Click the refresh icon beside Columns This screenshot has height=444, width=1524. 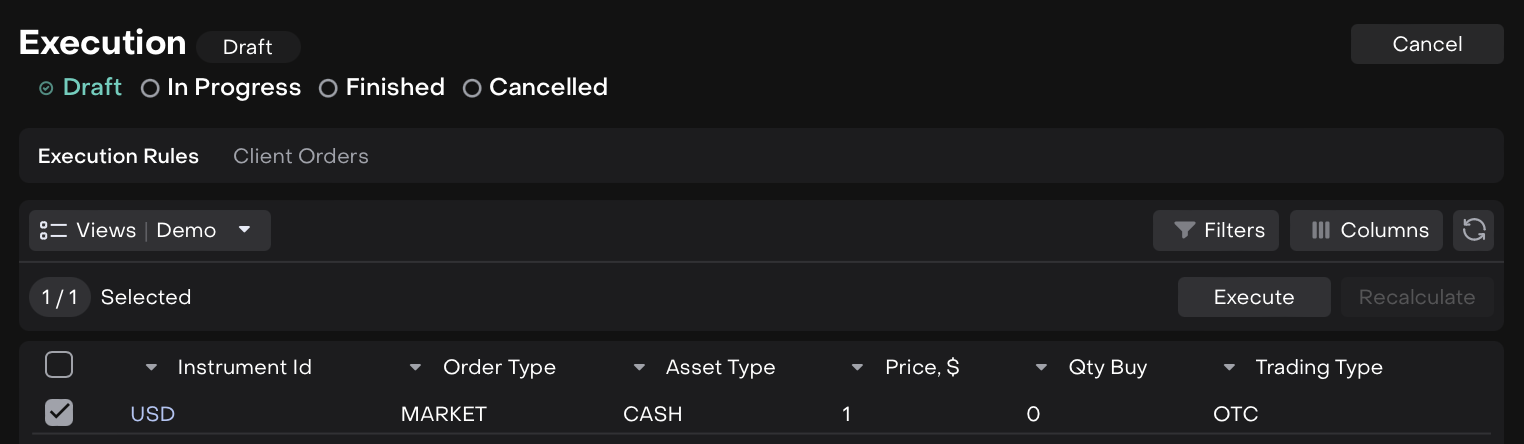[x=1473, y=230]
